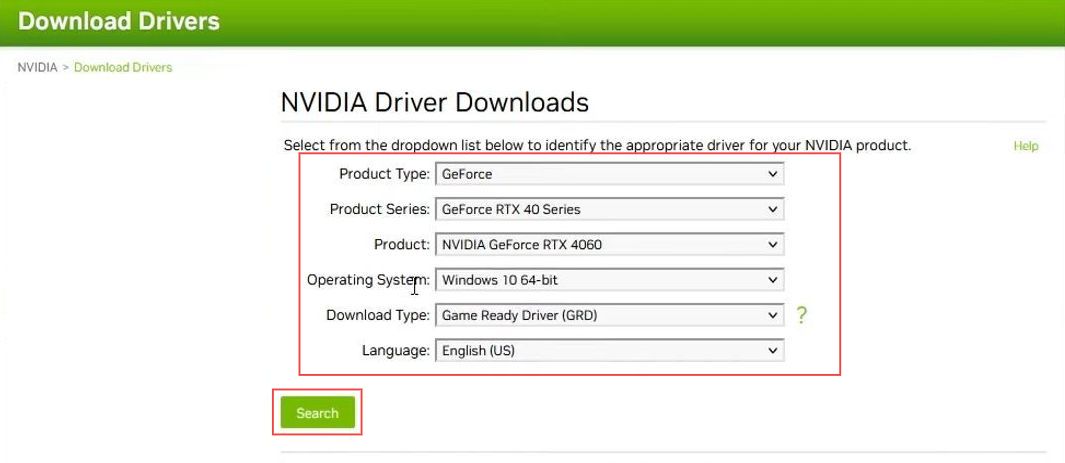Image resolution: width=1065 pixels, height=463 pixels.
Task: Click the green Search button
Action: [317, 413]
